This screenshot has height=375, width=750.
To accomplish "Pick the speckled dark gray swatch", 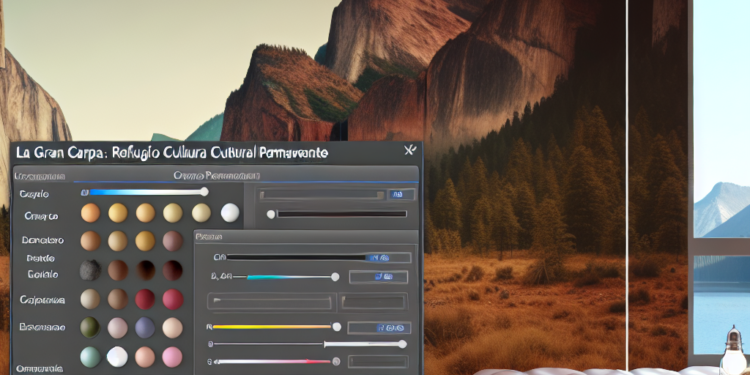I will click(90, 270).
